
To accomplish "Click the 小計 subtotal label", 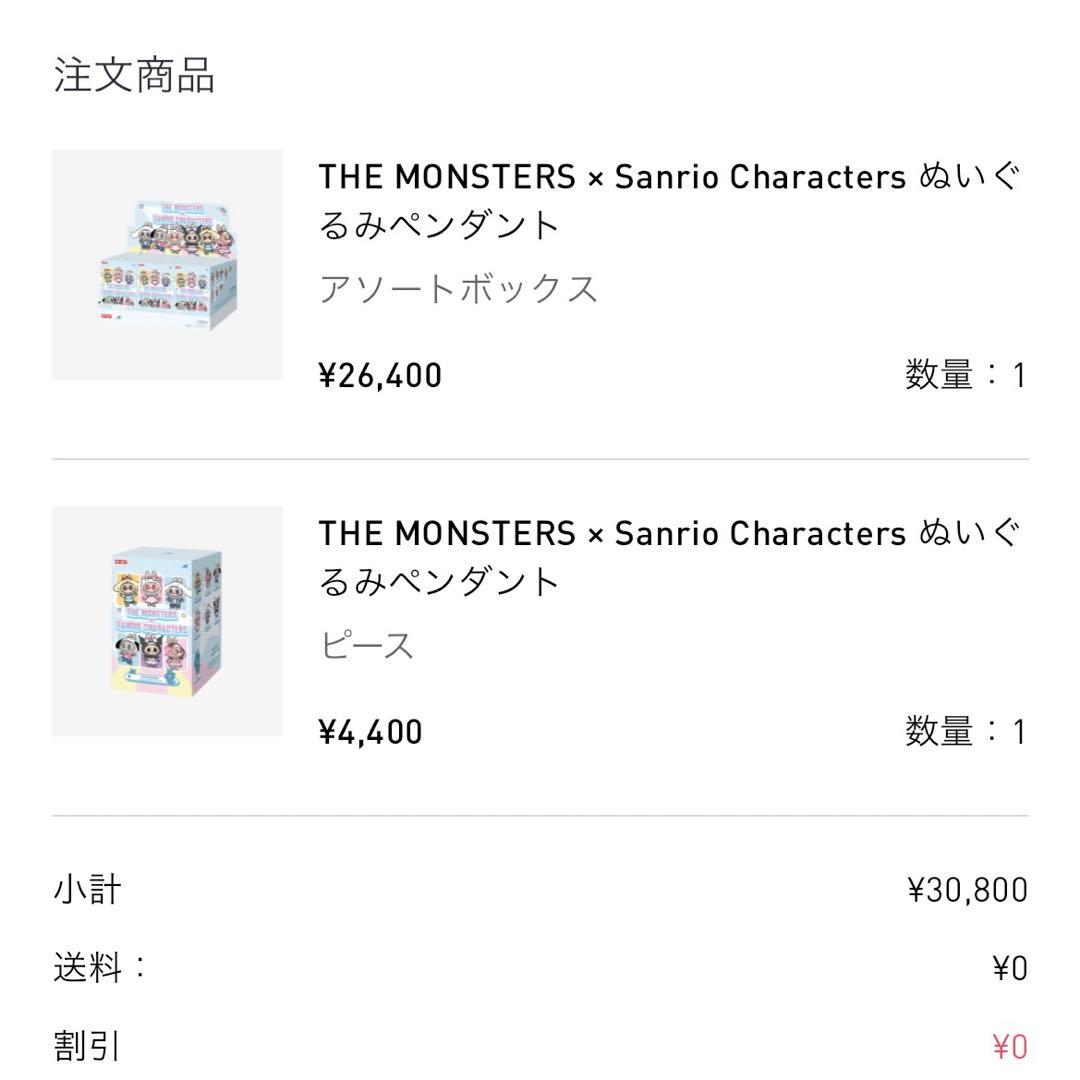I will click(88, 889).
